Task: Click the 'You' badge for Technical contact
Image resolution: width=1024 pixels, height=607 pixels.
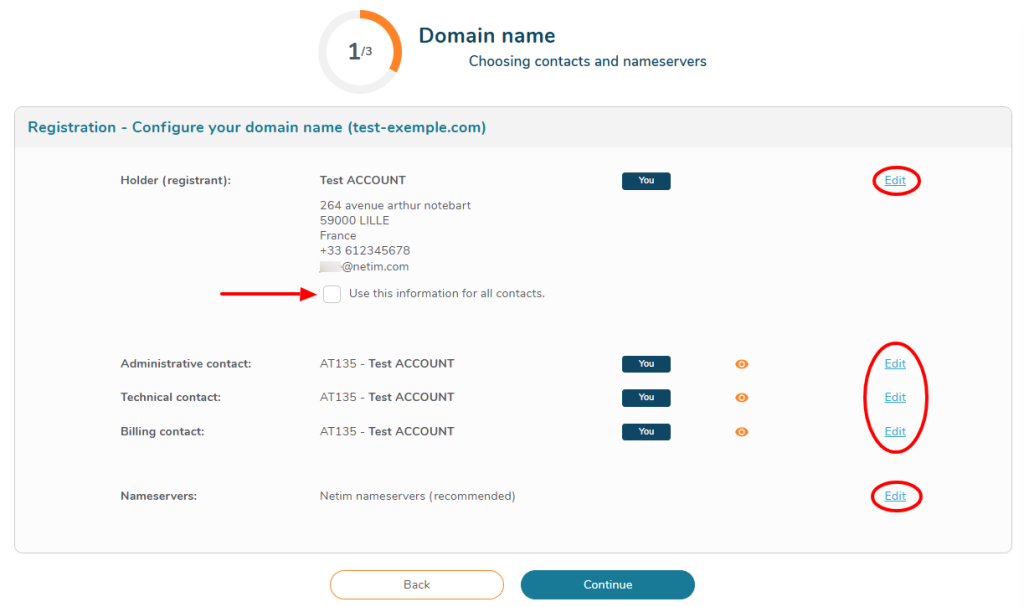Action: coord(646,398)
